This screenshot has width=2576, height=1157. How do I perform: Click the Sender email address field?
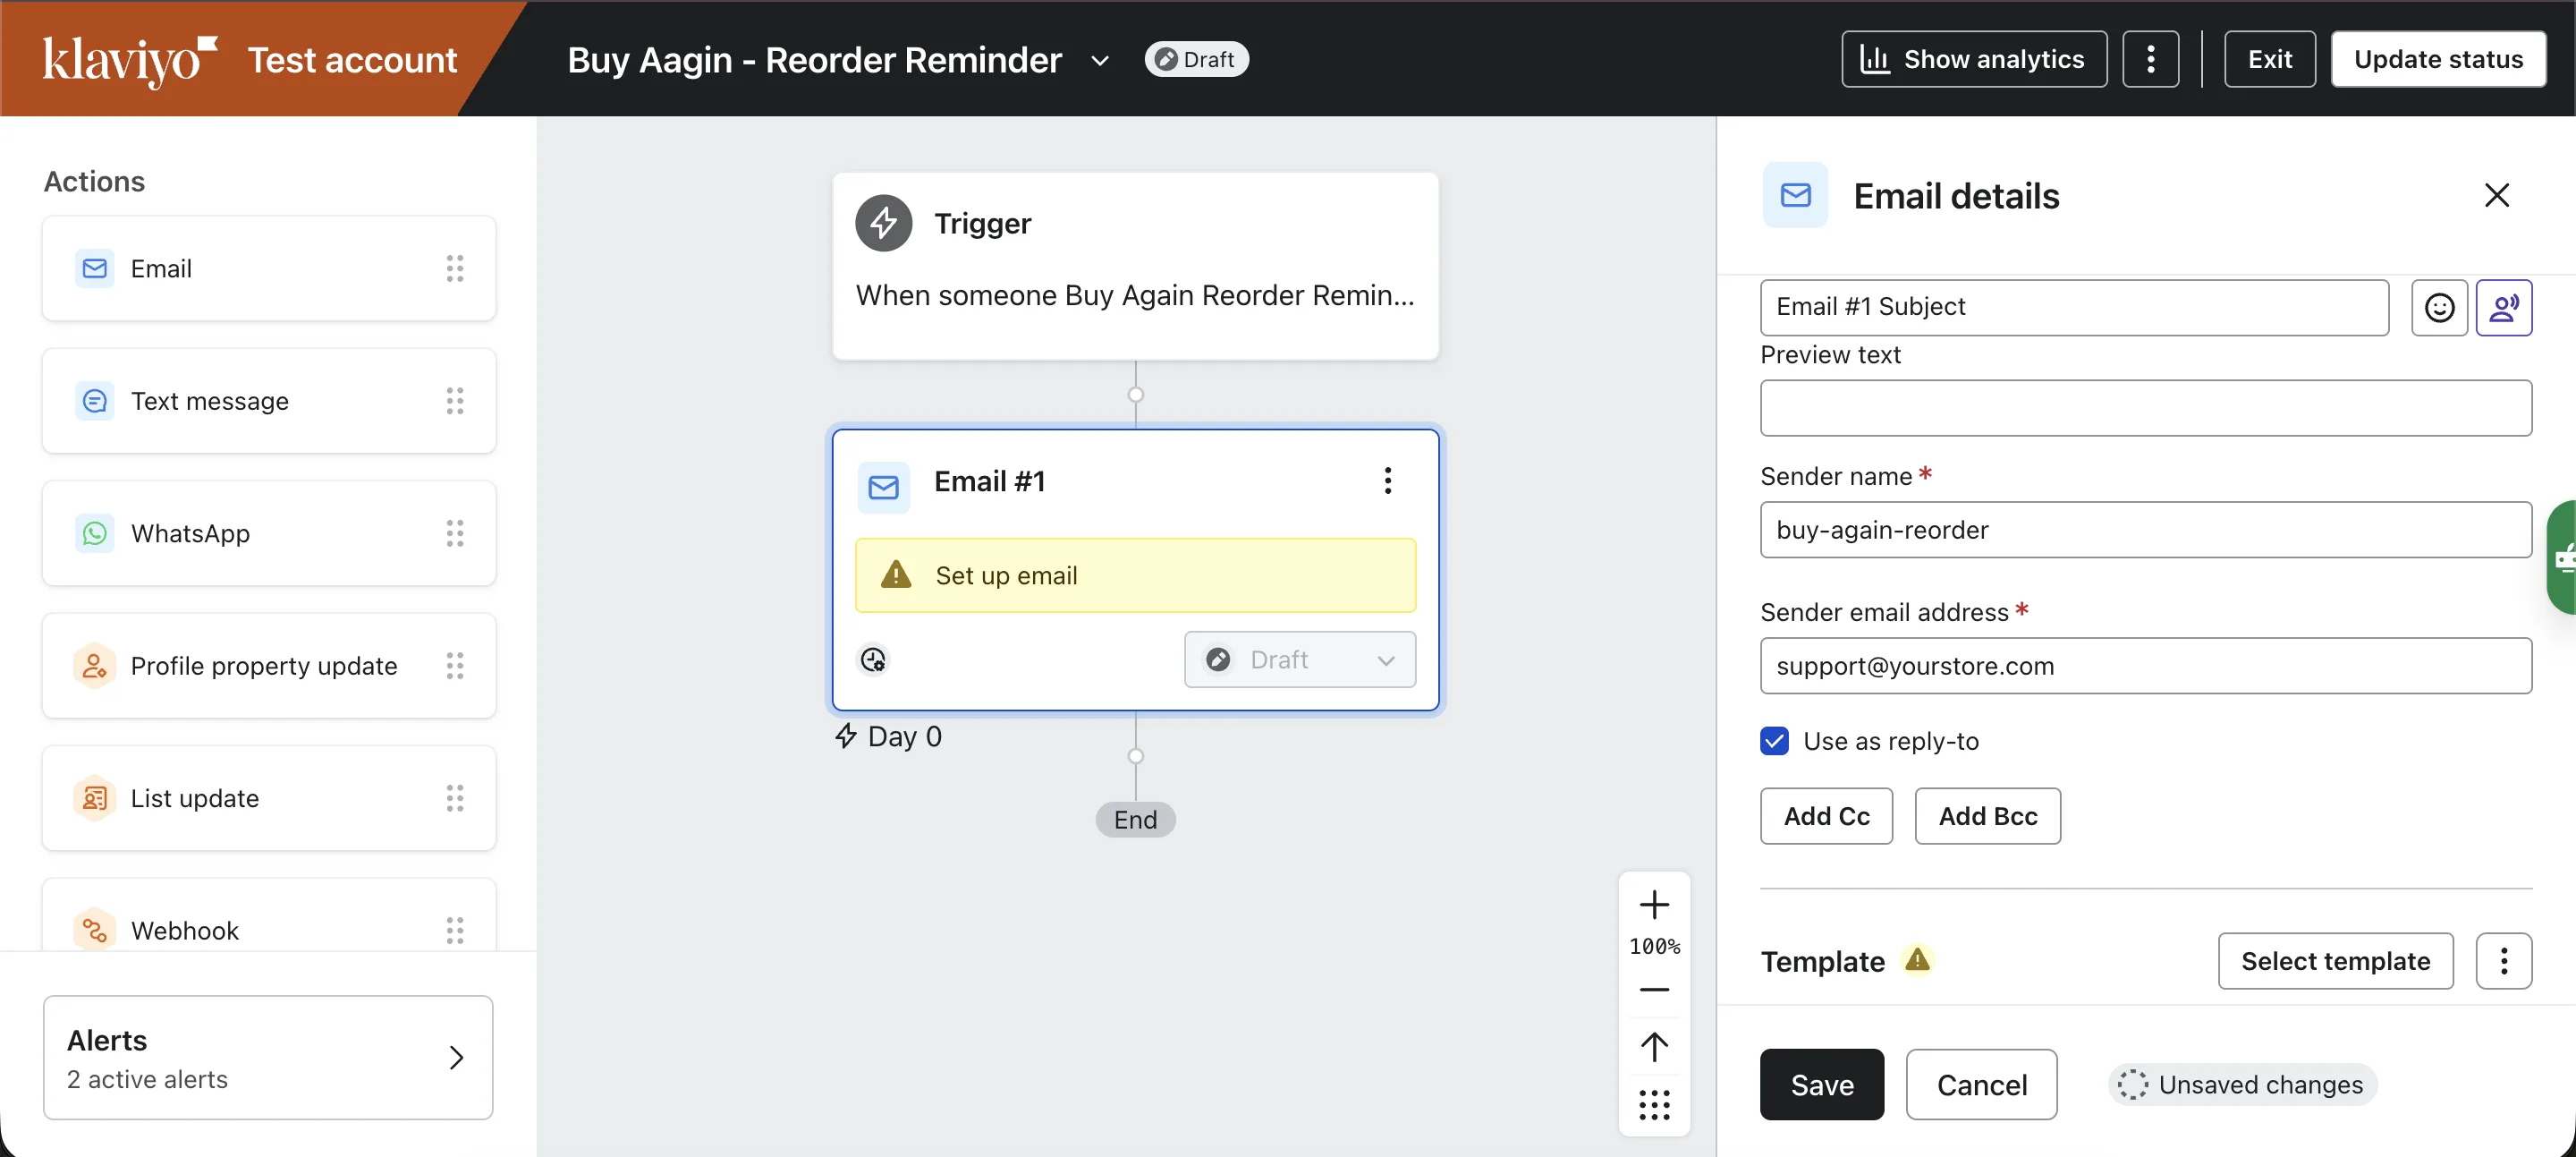coord(2146,666)
